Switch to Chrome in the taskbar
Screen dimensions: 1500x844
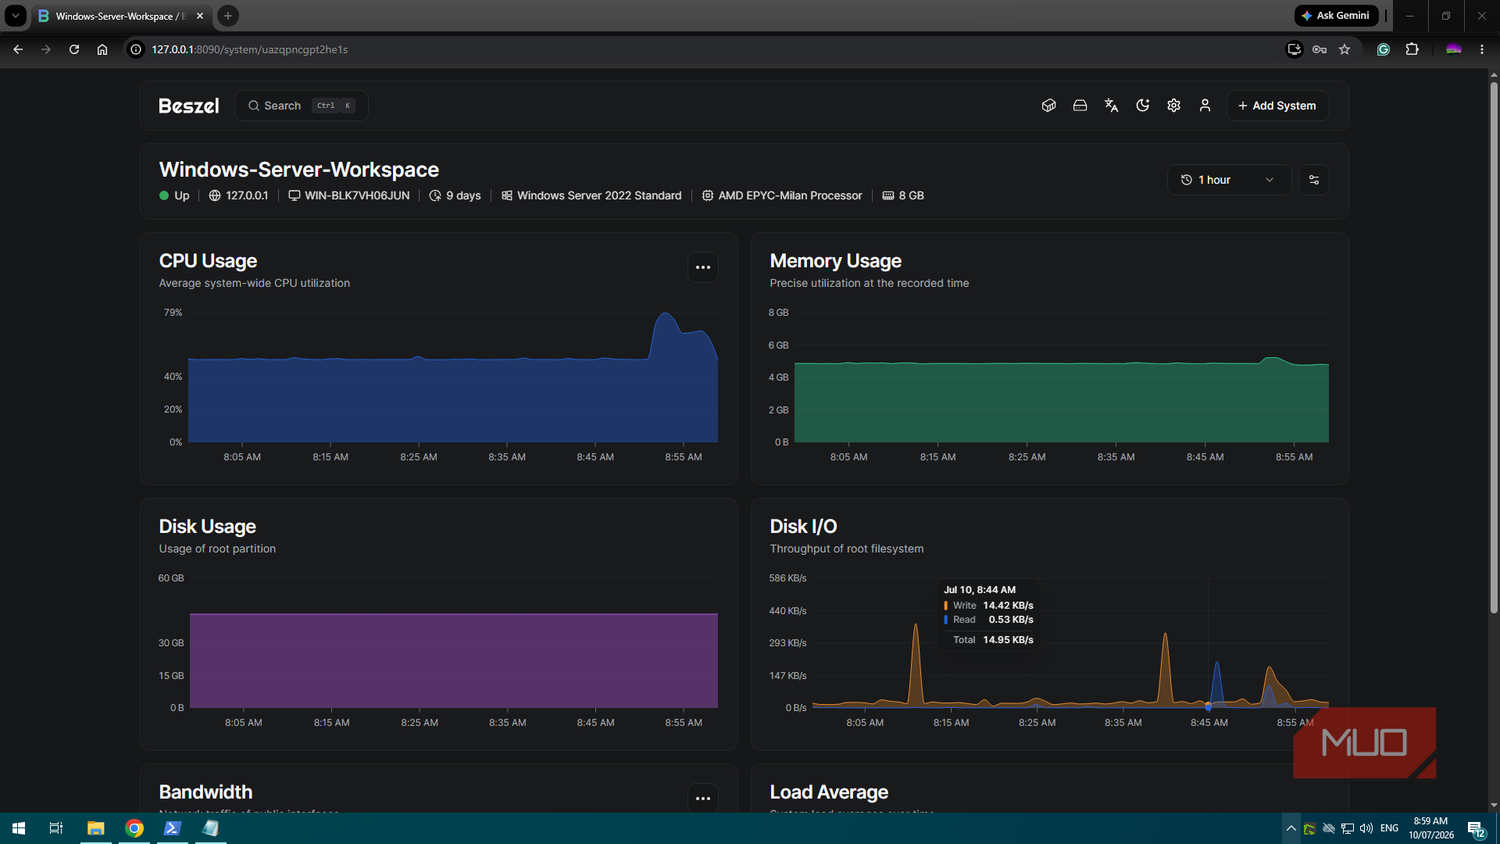tap(134, 828)
